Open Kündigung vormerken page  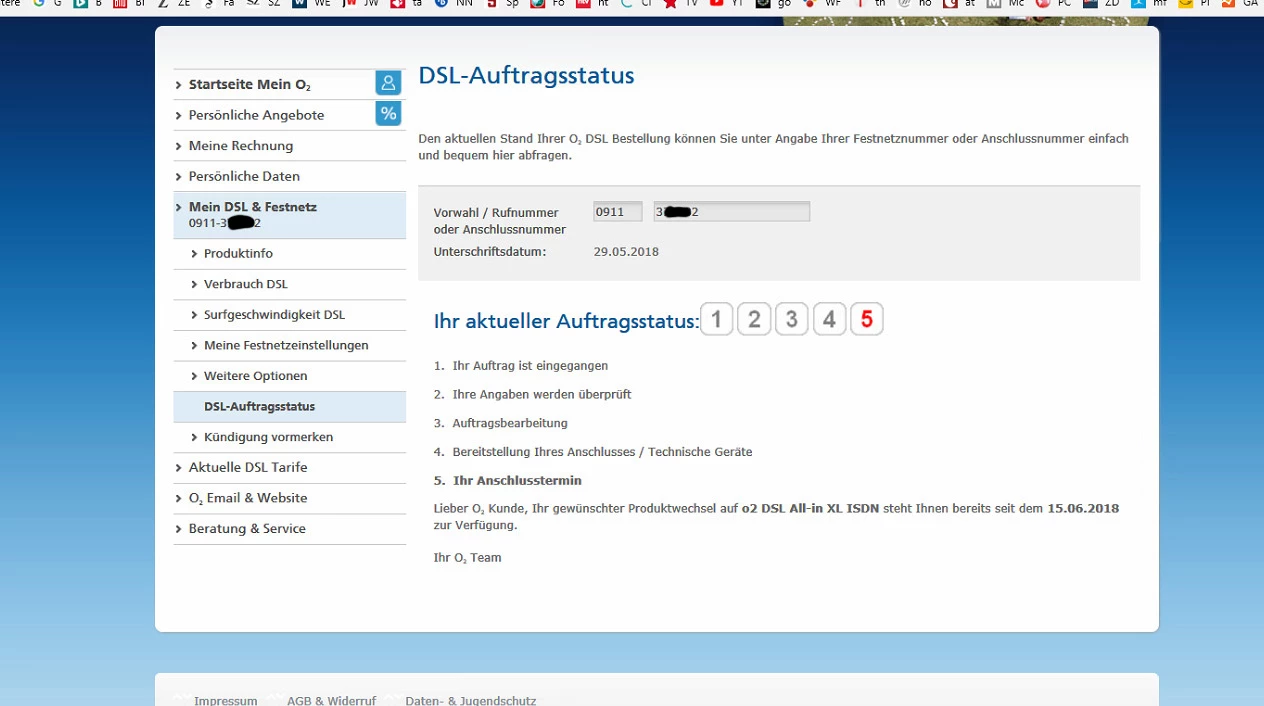[268, 437]
